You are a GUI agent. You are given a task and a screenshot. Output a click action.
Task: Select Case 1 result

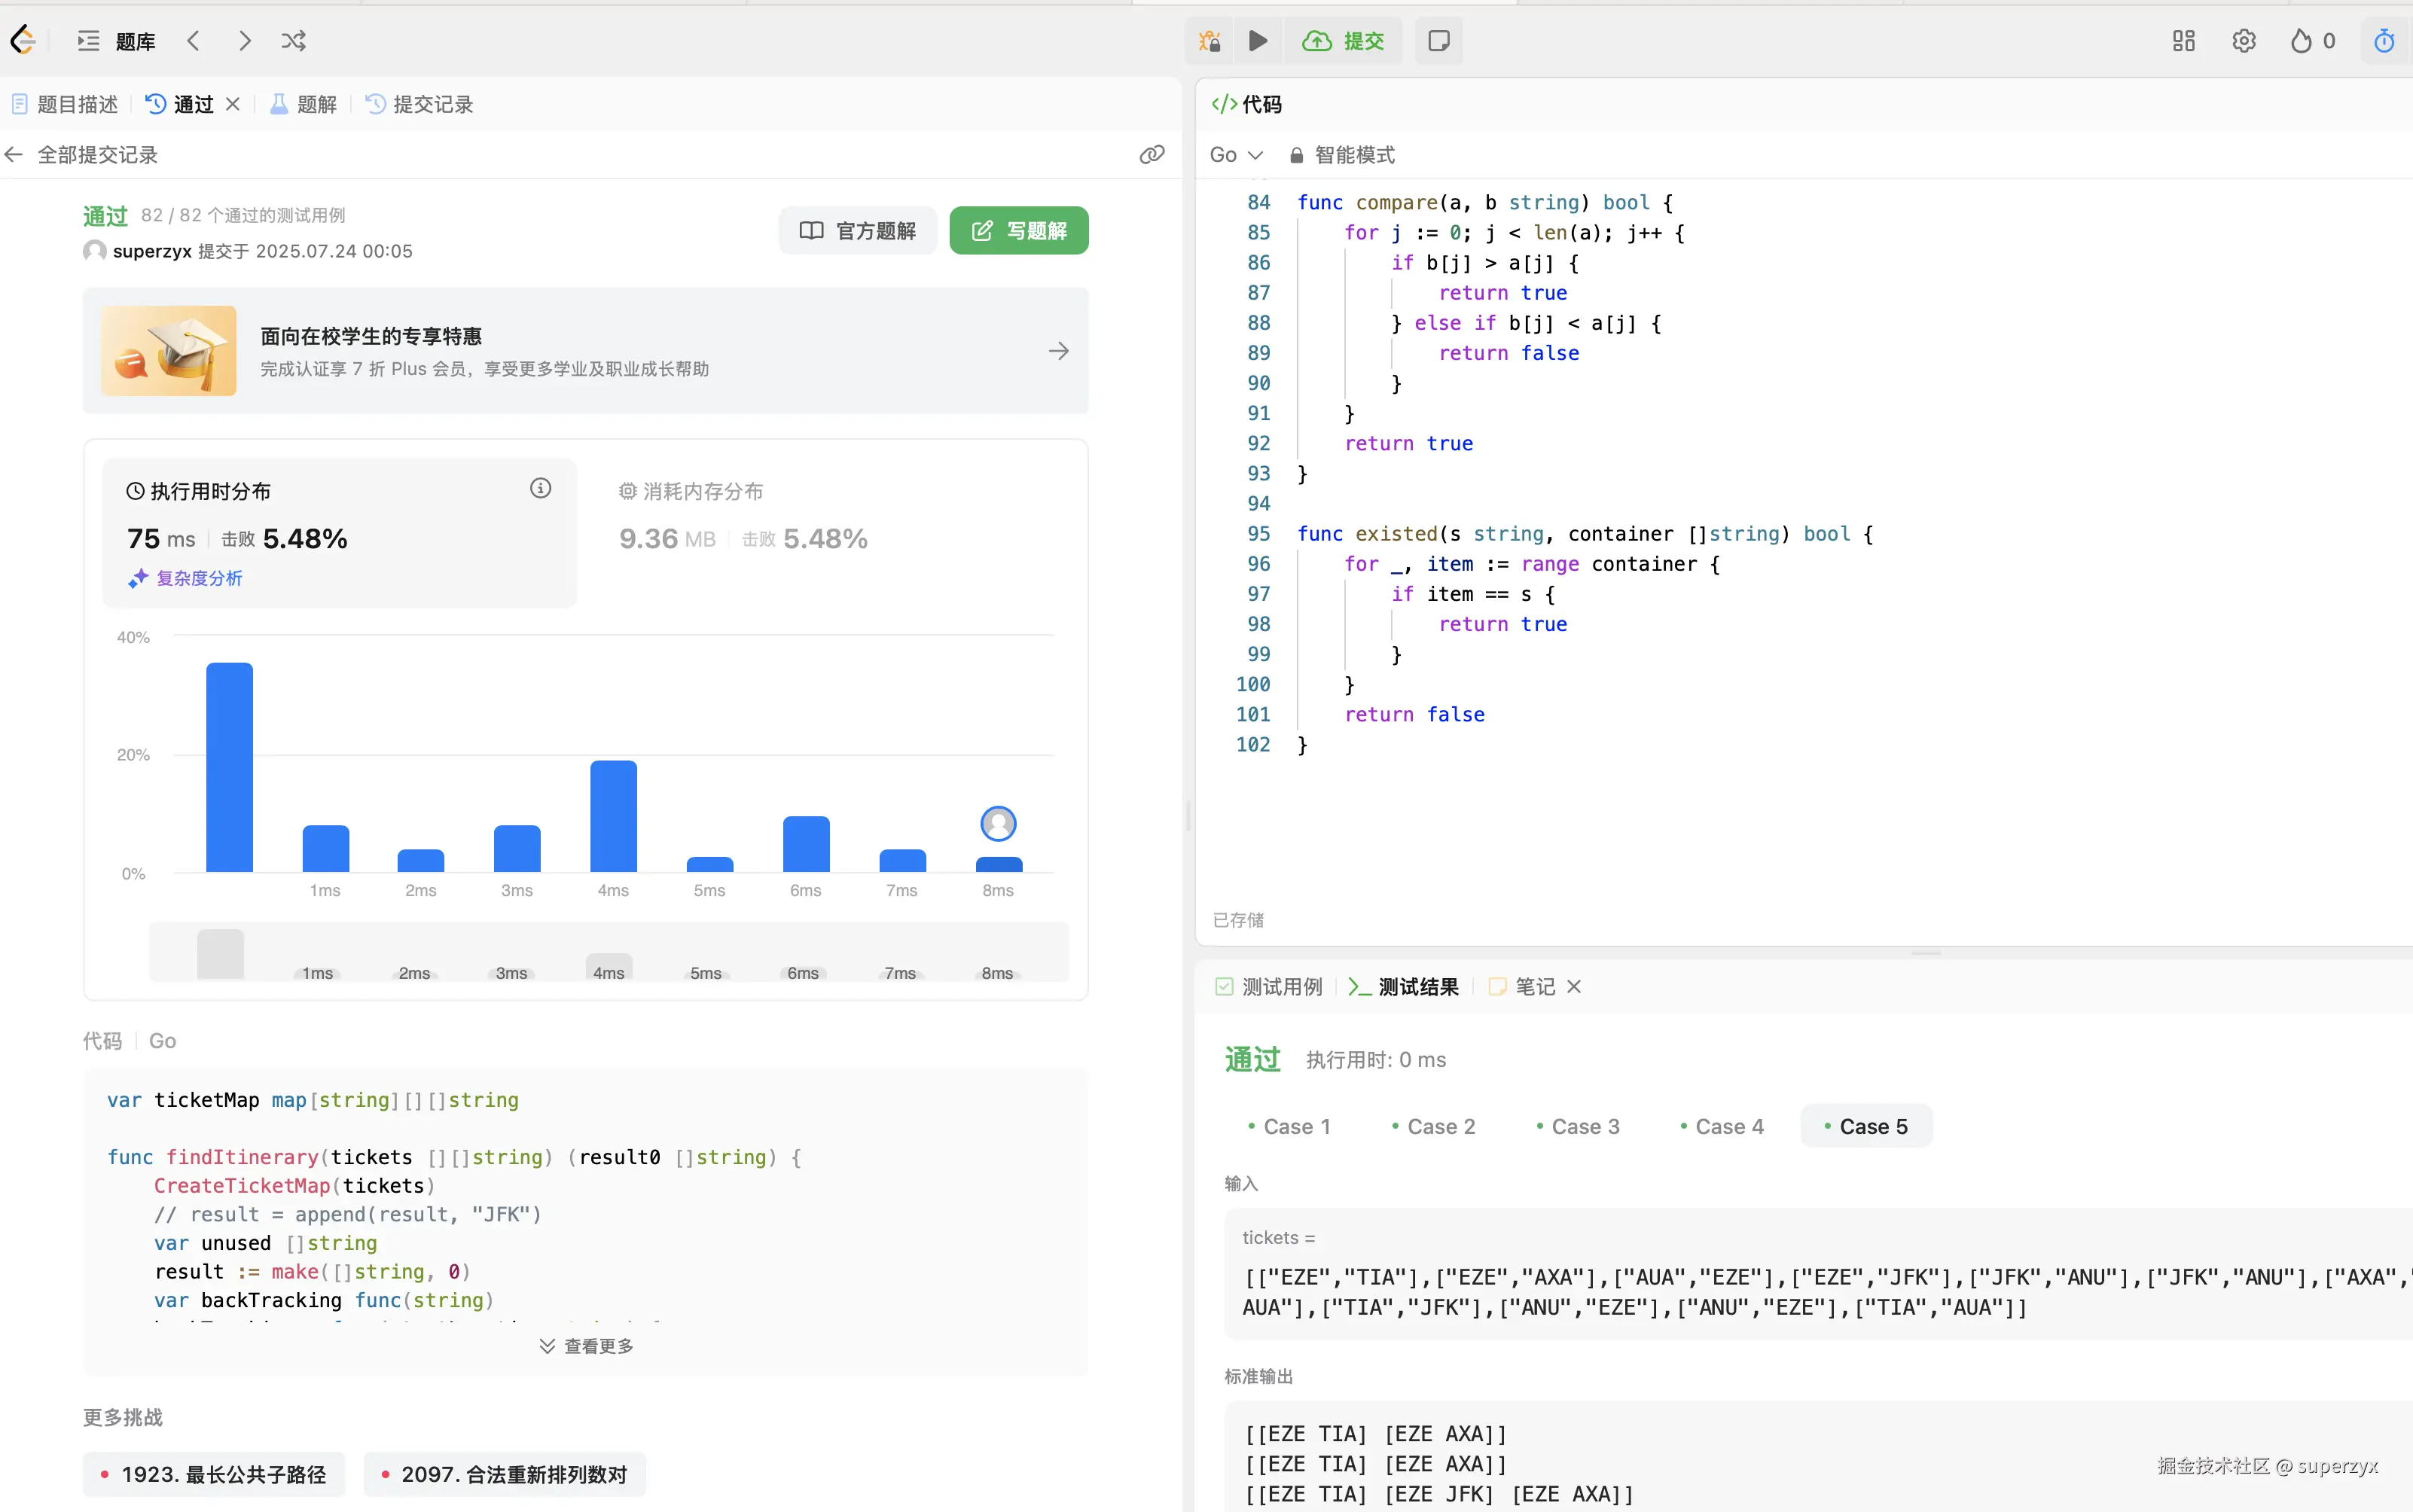pyautogui.click(x=1289, y=1127)
